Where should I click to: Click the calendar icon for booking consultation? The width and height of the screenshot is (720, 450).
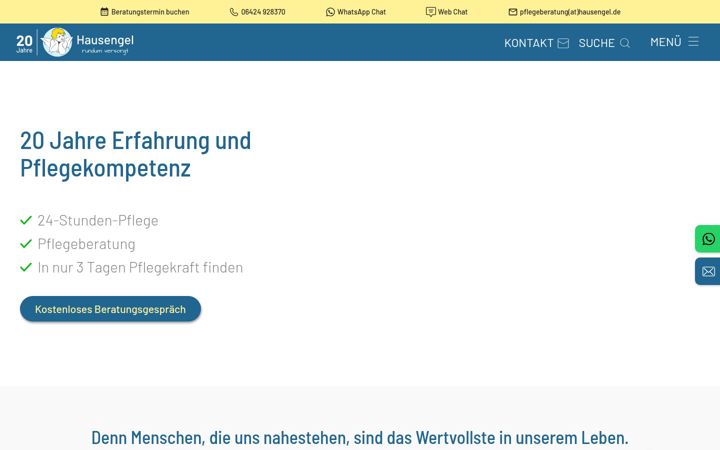pyautogui.click(x=104, y=12)
